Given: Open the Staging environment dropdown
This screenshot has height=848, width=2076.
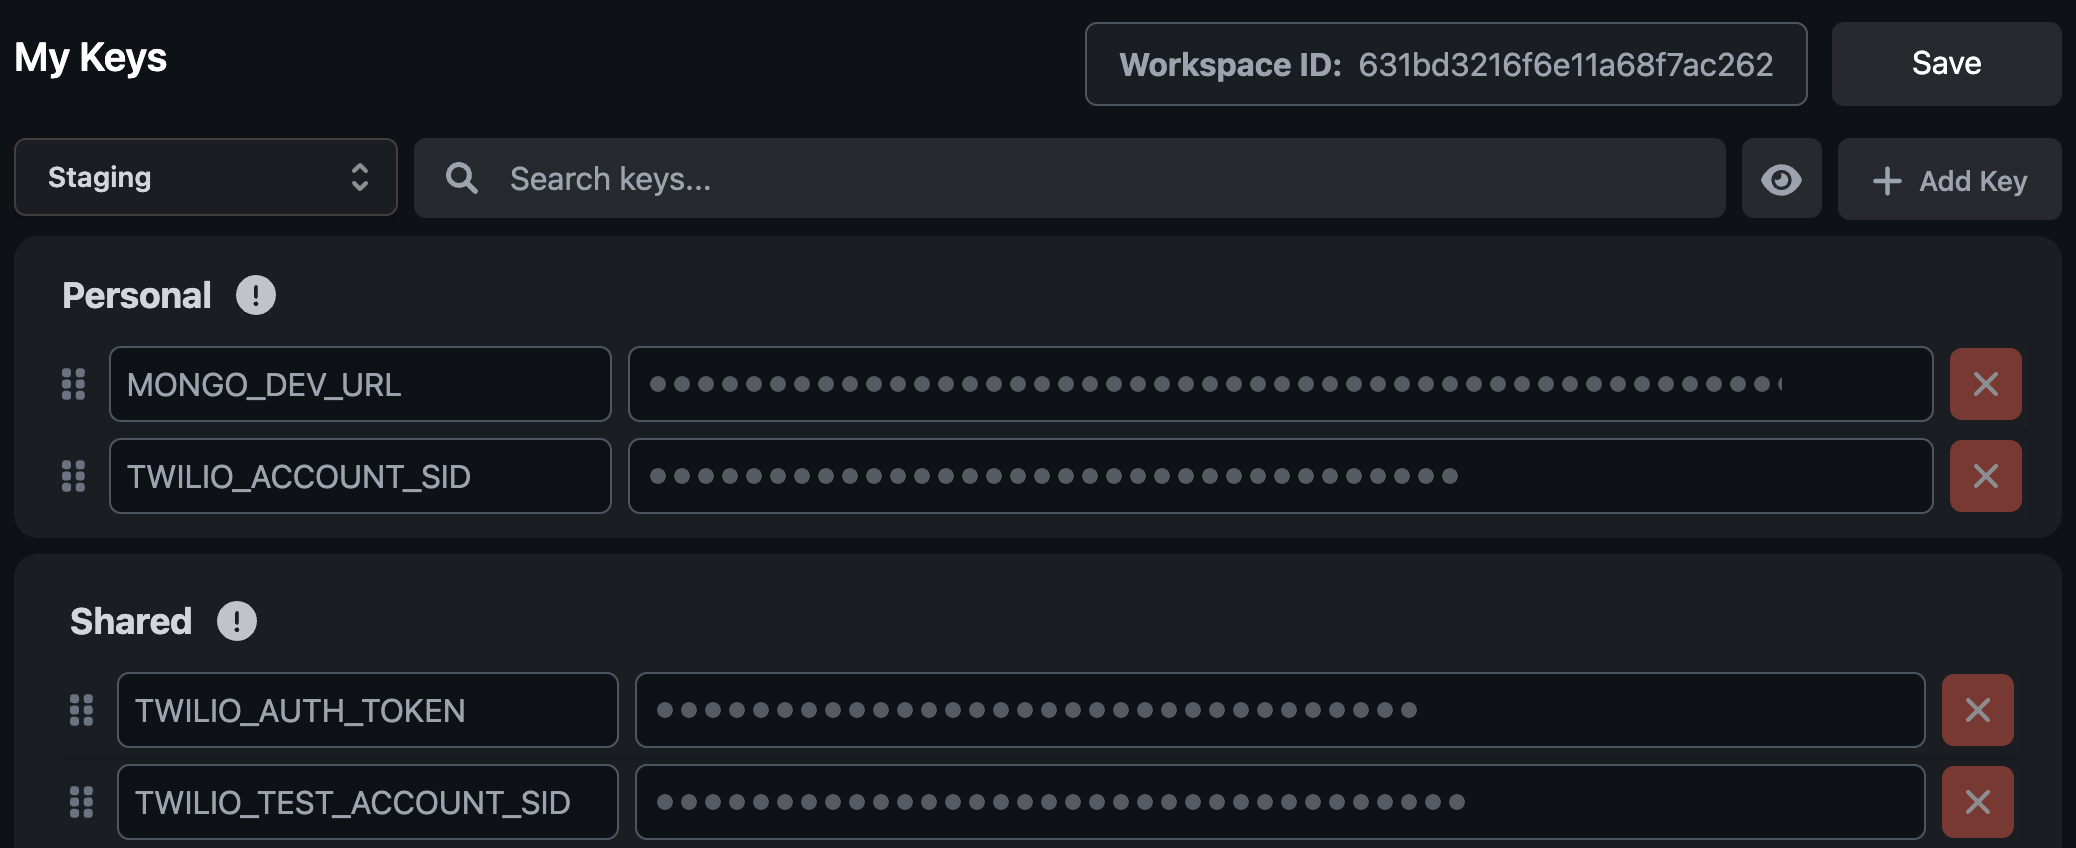Looking at the screenshot, I should [206, 177].
